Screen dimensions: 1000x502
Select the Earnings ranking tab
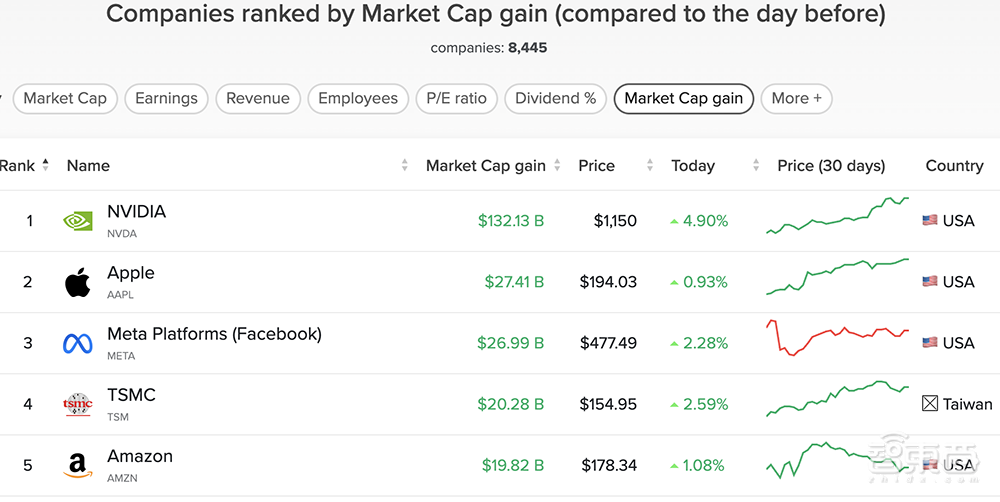pyautogui.click(x=166, y=98)
